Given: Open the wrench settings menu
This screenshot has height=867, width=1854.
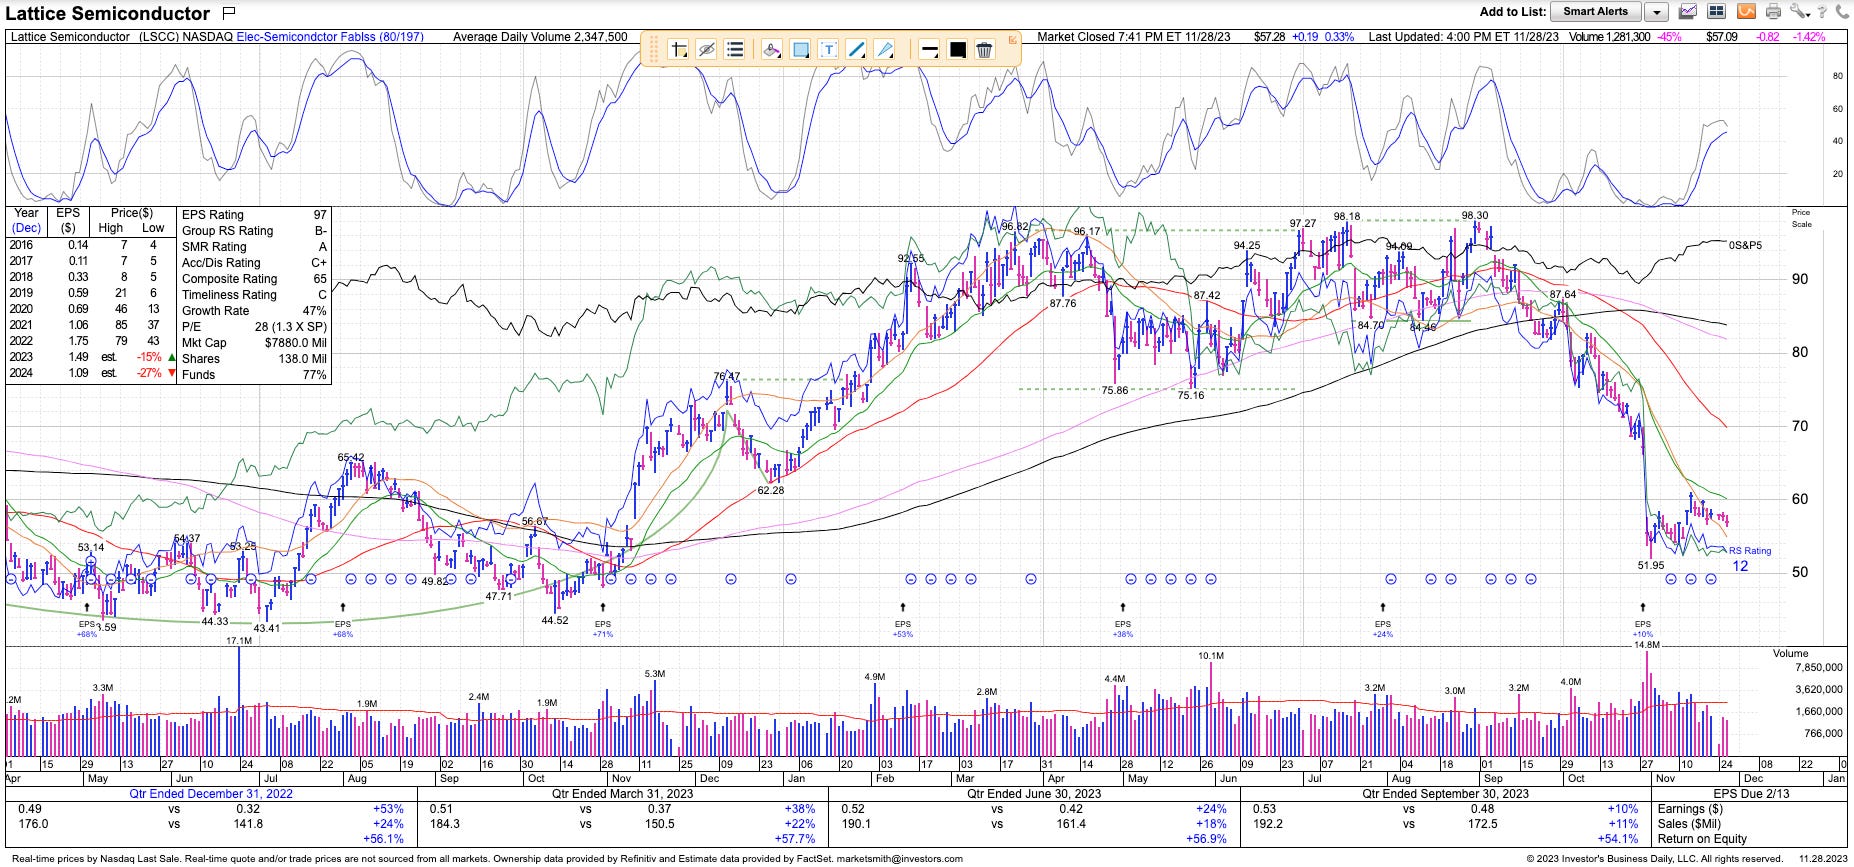Looking at the screenshot, I should click(1799, 12).
